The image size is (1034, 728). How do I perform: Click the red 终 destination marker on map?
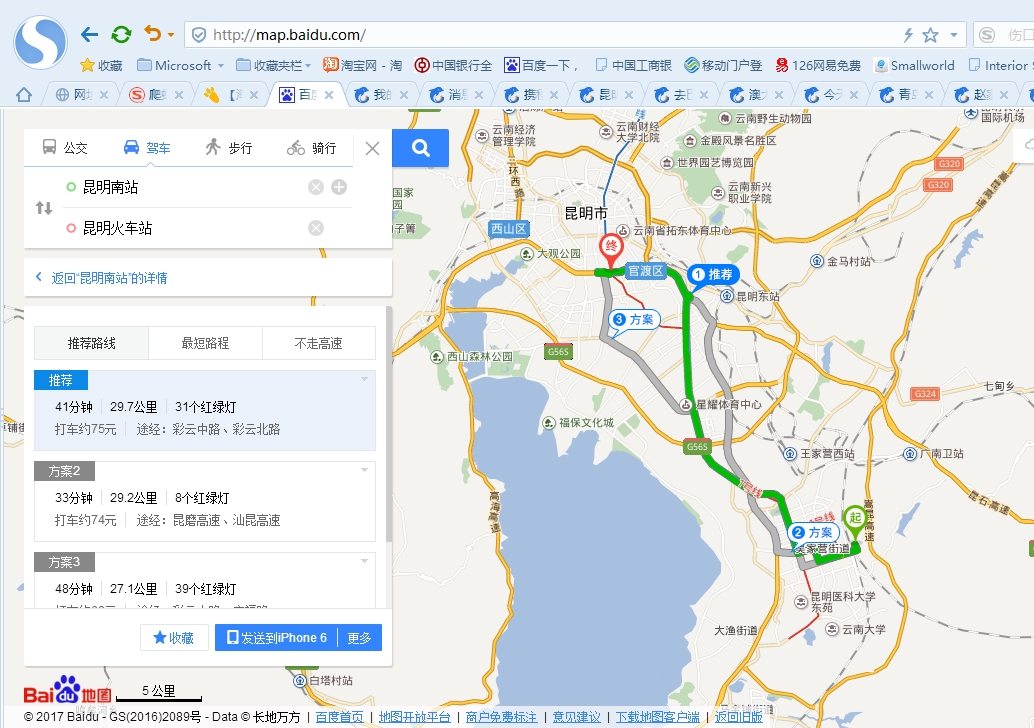[x=611, y=251]
